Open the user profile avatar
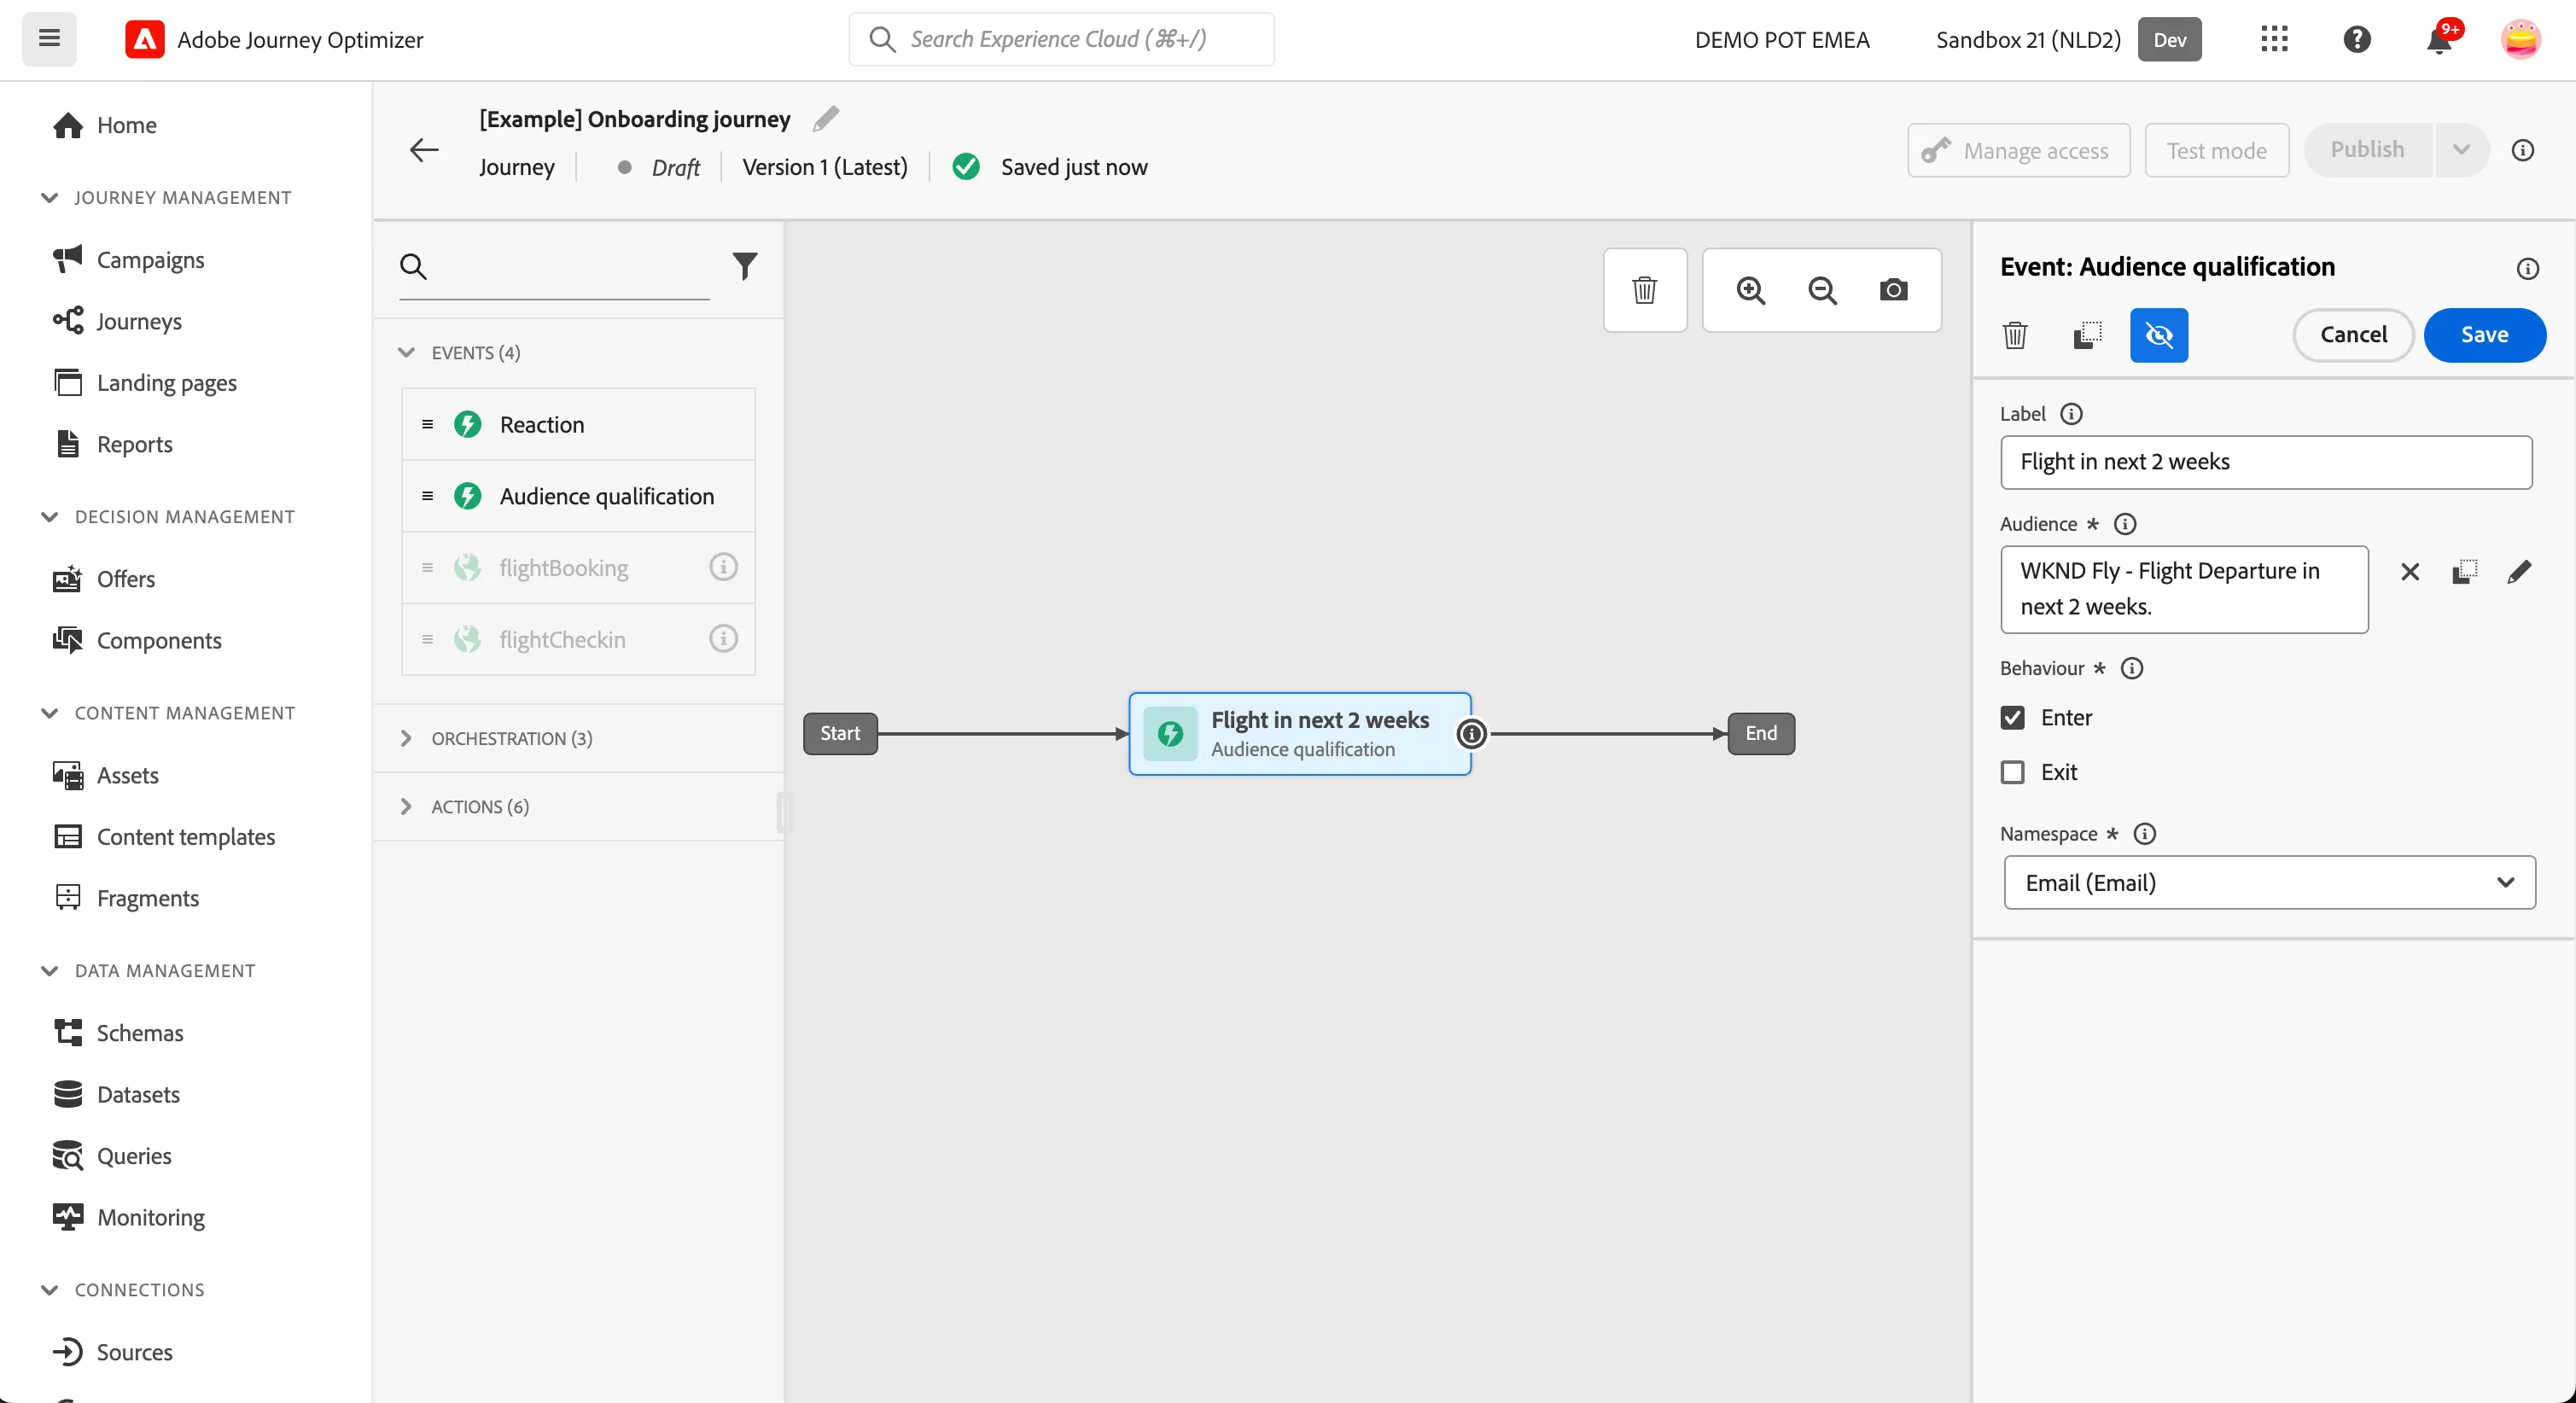The image size is (2576, 1403). click(2520, 39)
